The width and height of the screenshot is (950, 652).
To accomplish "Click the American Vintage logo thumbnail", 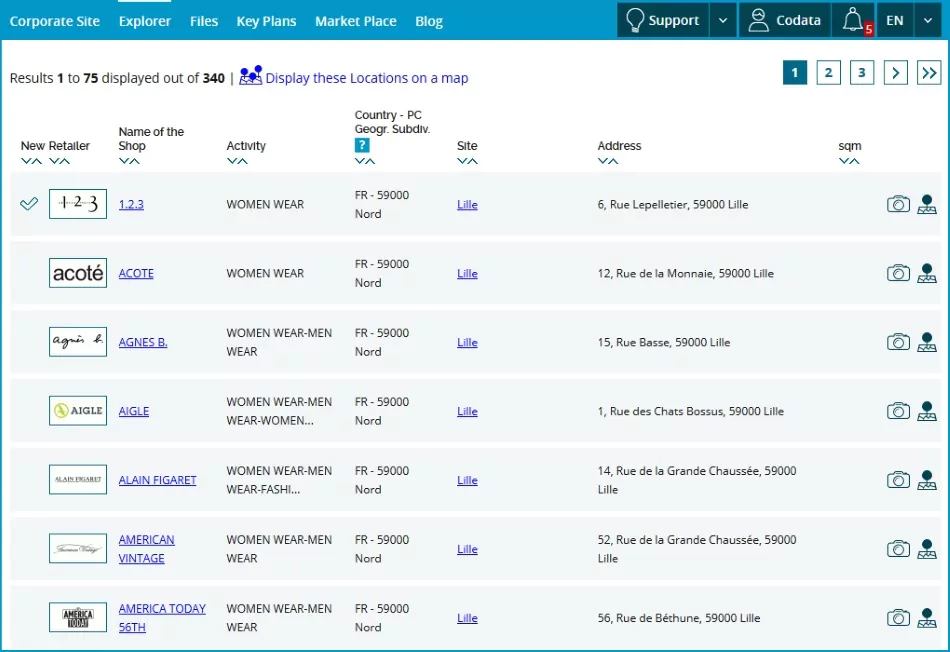I will click(78, 549).
